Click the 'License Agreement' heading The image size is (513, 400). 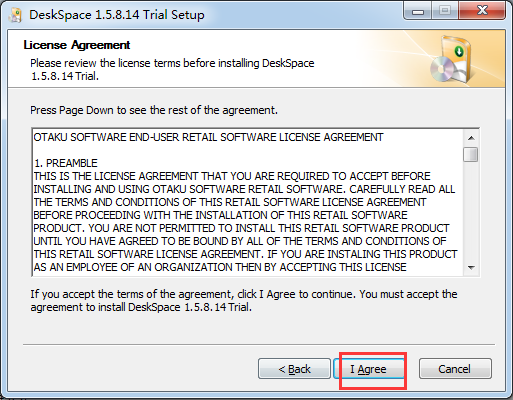click(x=77, y=45)
